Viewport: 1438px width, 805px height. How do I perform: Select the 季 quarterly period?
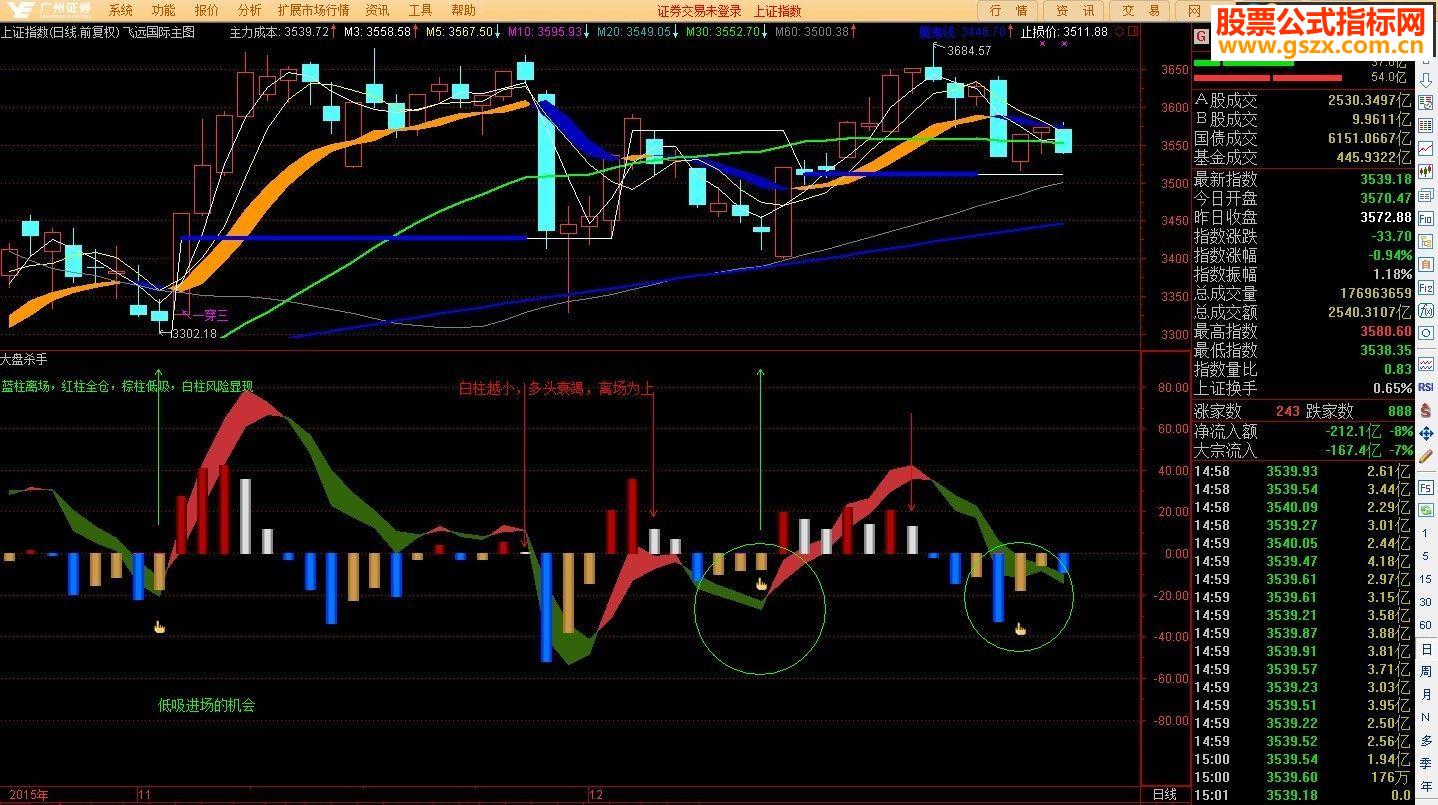point(1426,764)
